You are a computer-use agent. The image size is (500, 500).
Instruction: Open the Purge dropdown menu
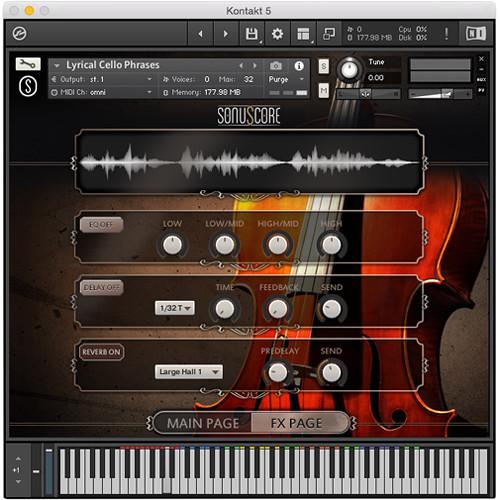[286, 79]
